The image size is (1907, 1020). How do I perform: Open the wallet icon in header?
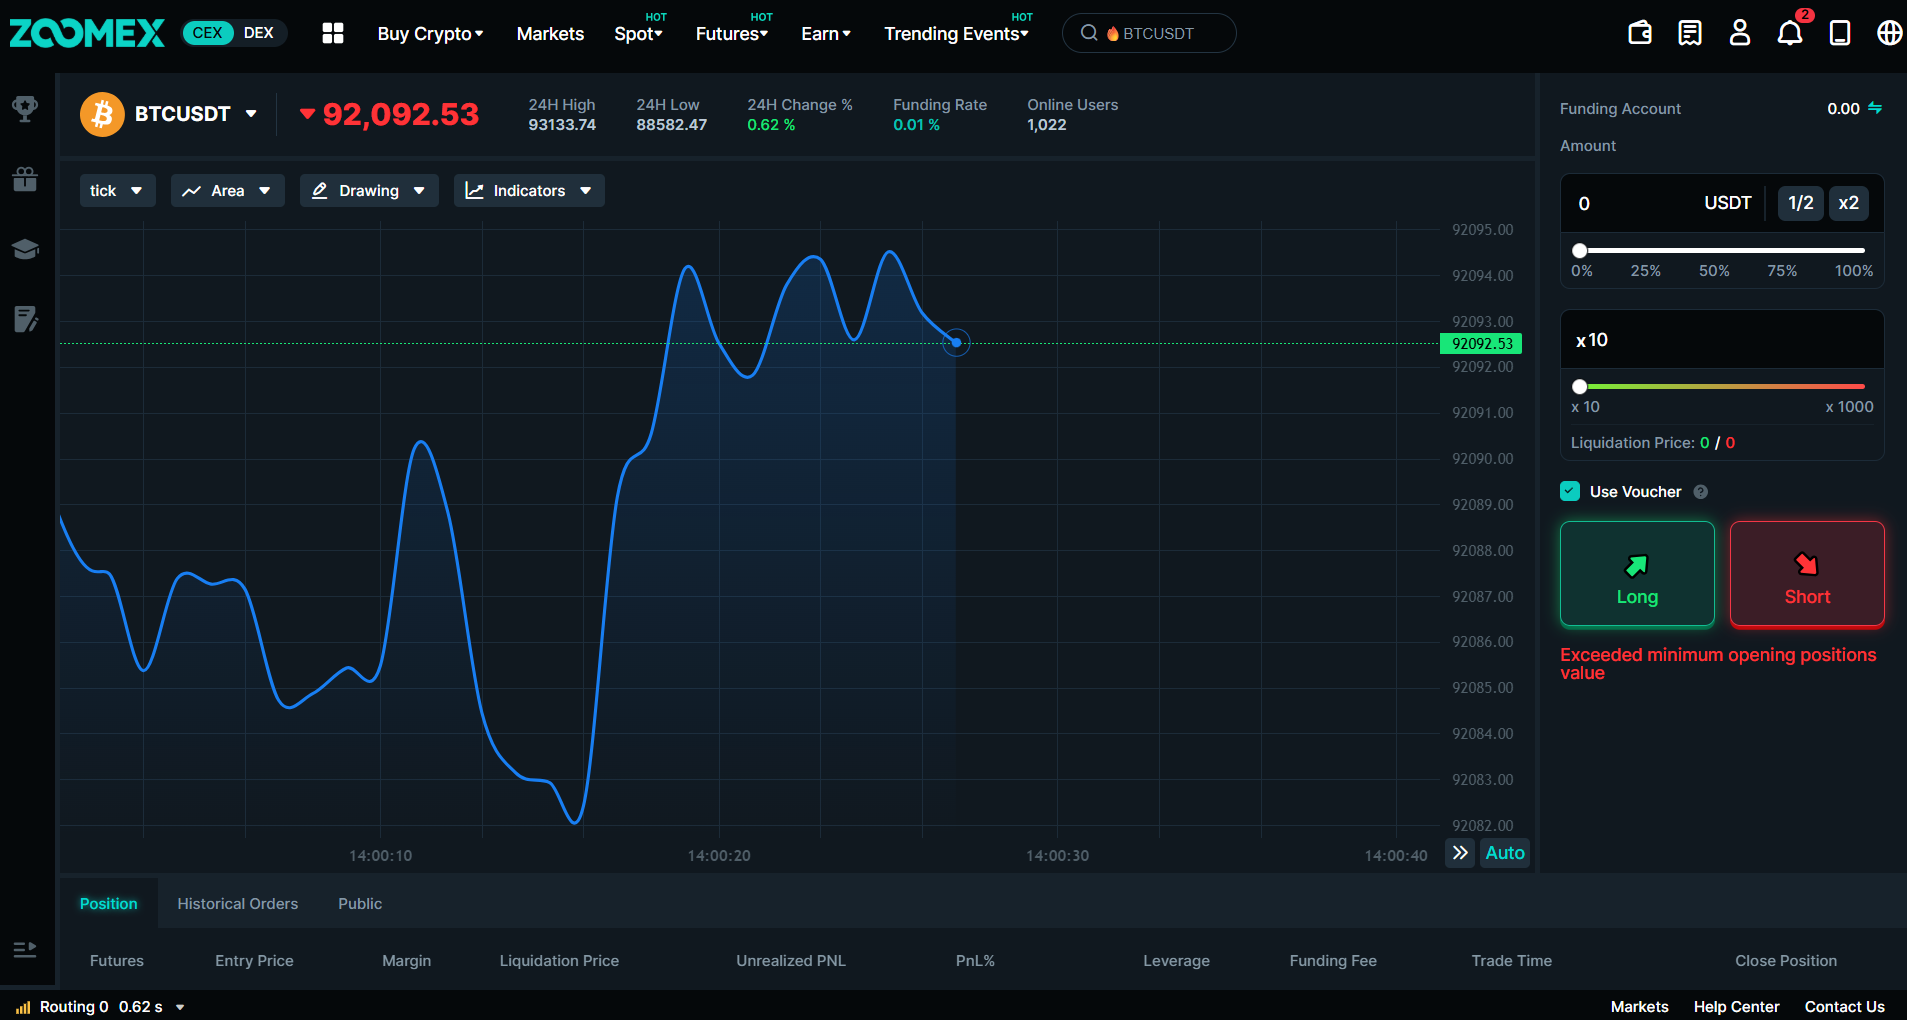1640,33
